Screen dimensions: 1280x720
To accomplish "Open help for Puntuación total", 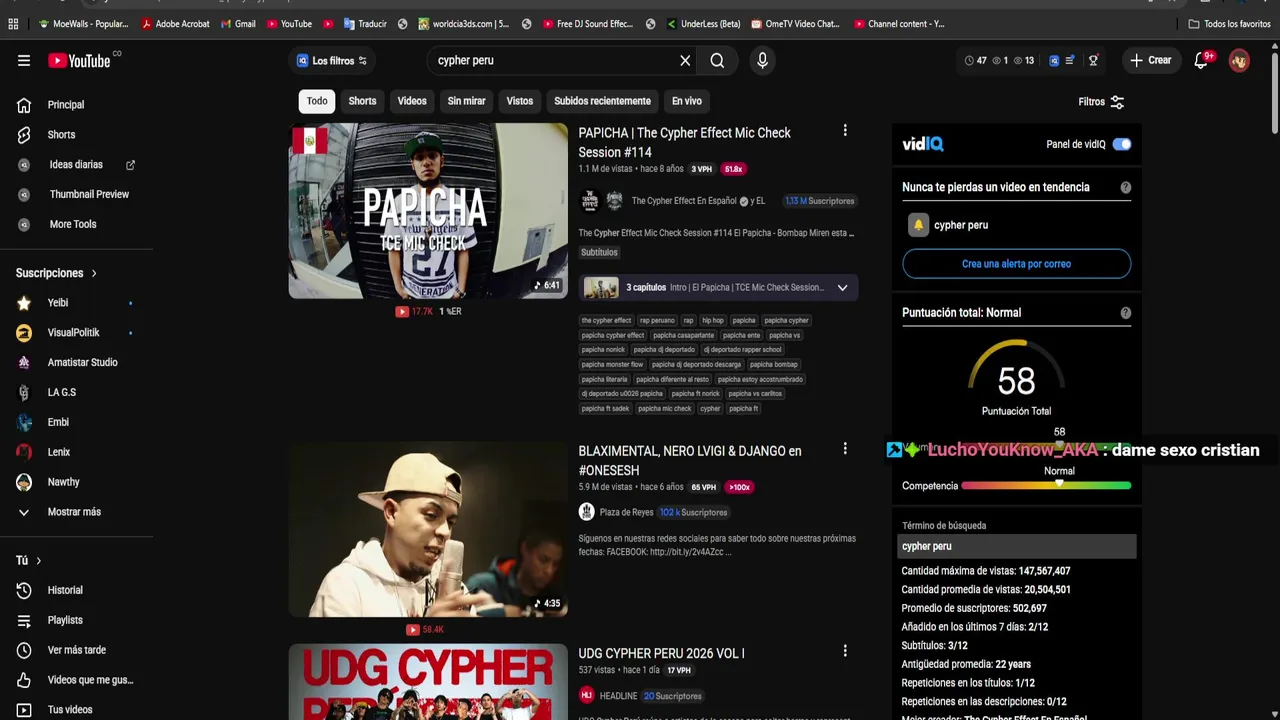I will coord(1125,313).
